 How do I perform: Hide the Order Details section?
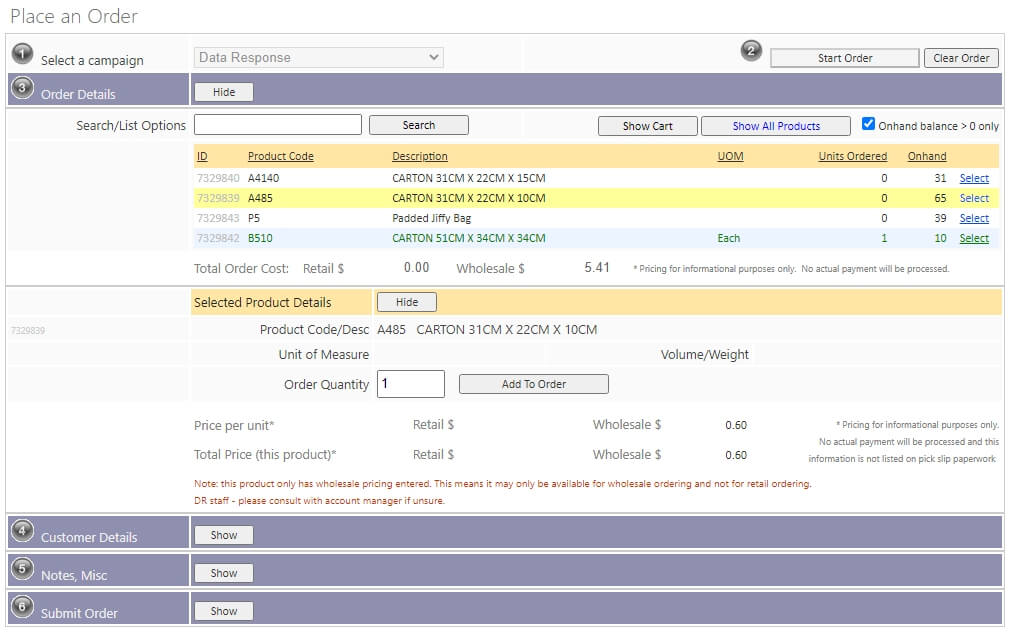click(x=224, y=92)
